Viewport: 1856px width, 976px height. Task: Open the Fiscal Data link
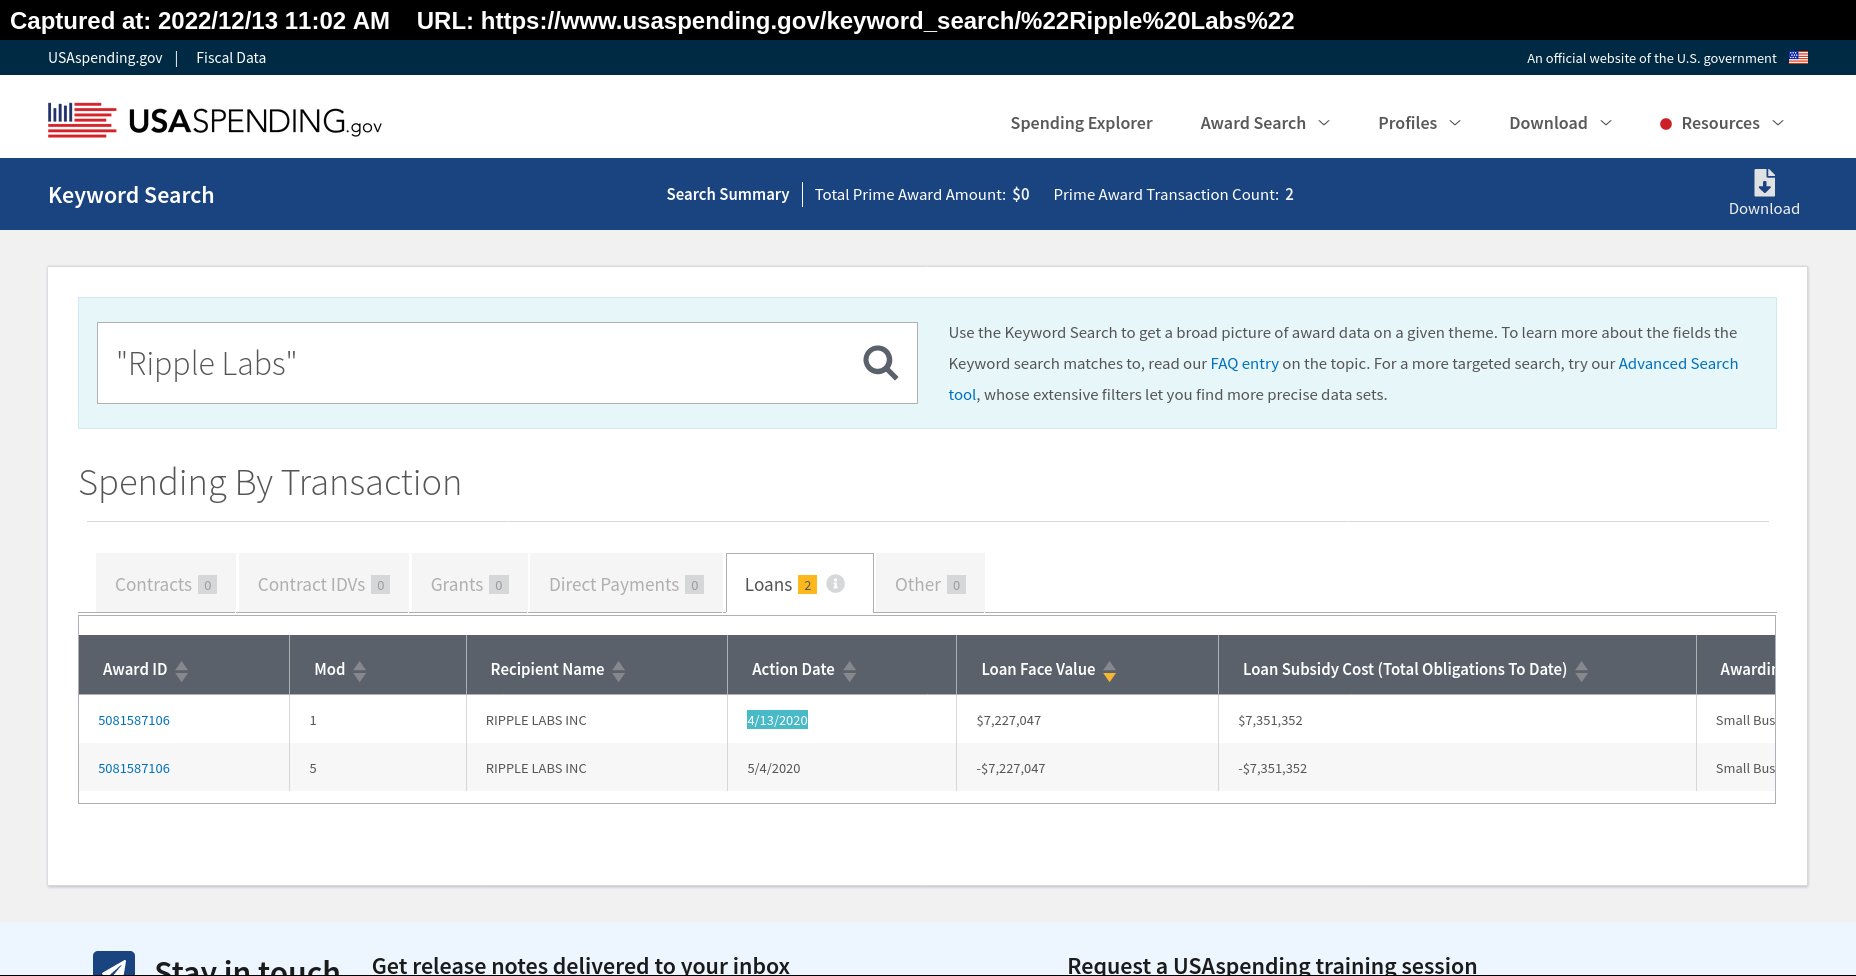[231, 58]
